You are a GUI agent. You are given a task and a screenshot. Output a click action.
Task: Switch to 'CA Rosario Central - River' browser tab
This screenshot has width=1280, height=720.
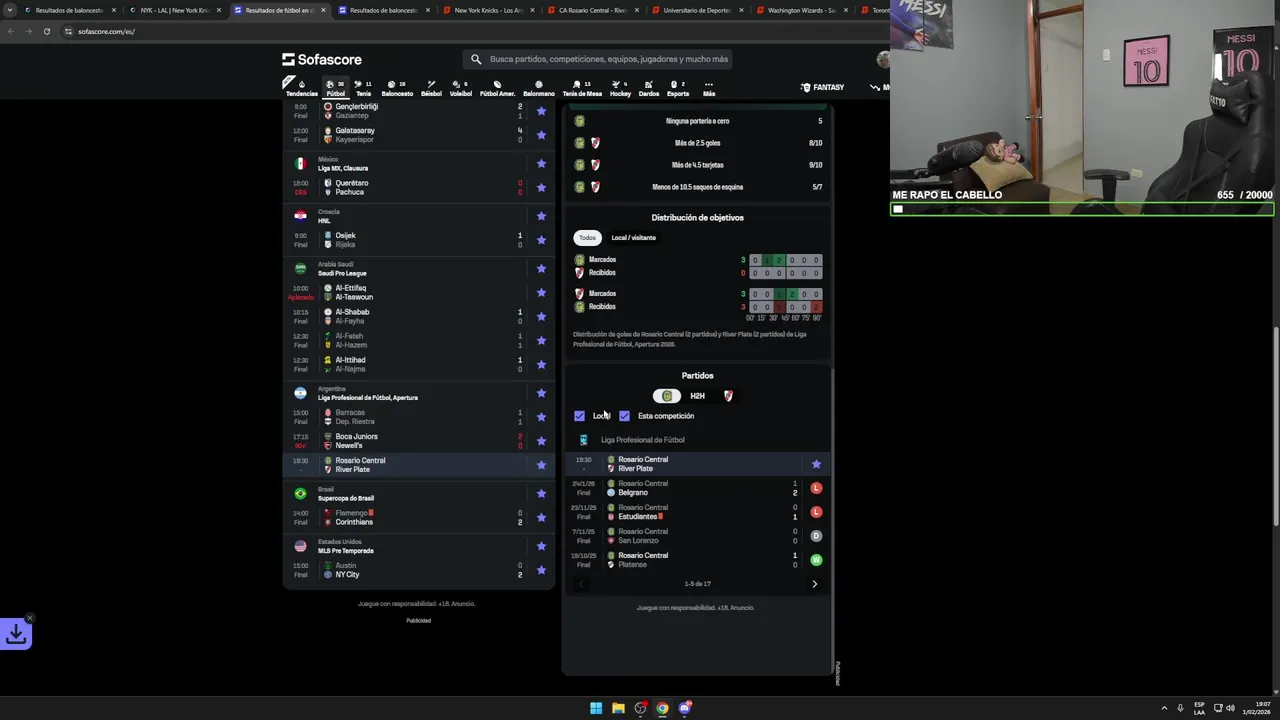pyautogui.click(x=594, y=10)
